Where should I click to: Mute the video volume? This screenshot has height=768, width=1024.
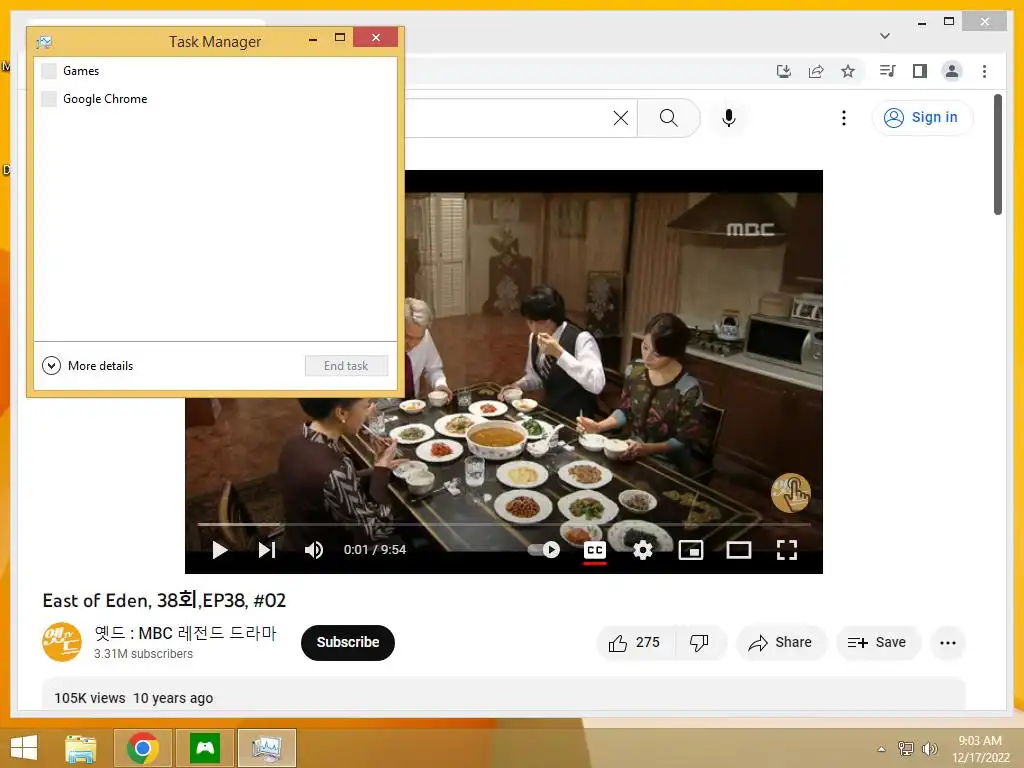313,550
